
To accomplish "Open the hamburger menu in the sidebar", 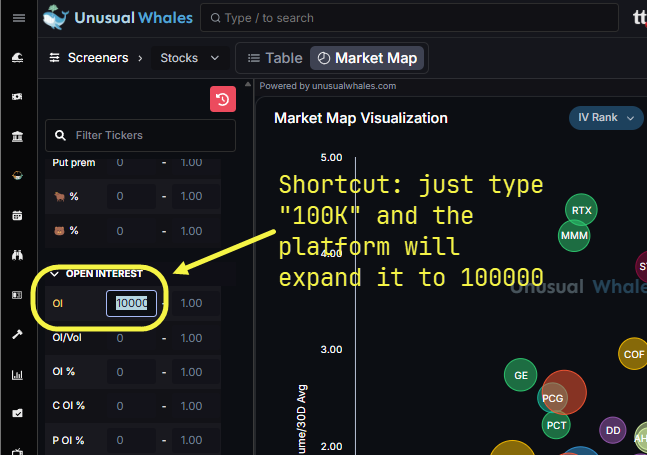I will (19, 18).
